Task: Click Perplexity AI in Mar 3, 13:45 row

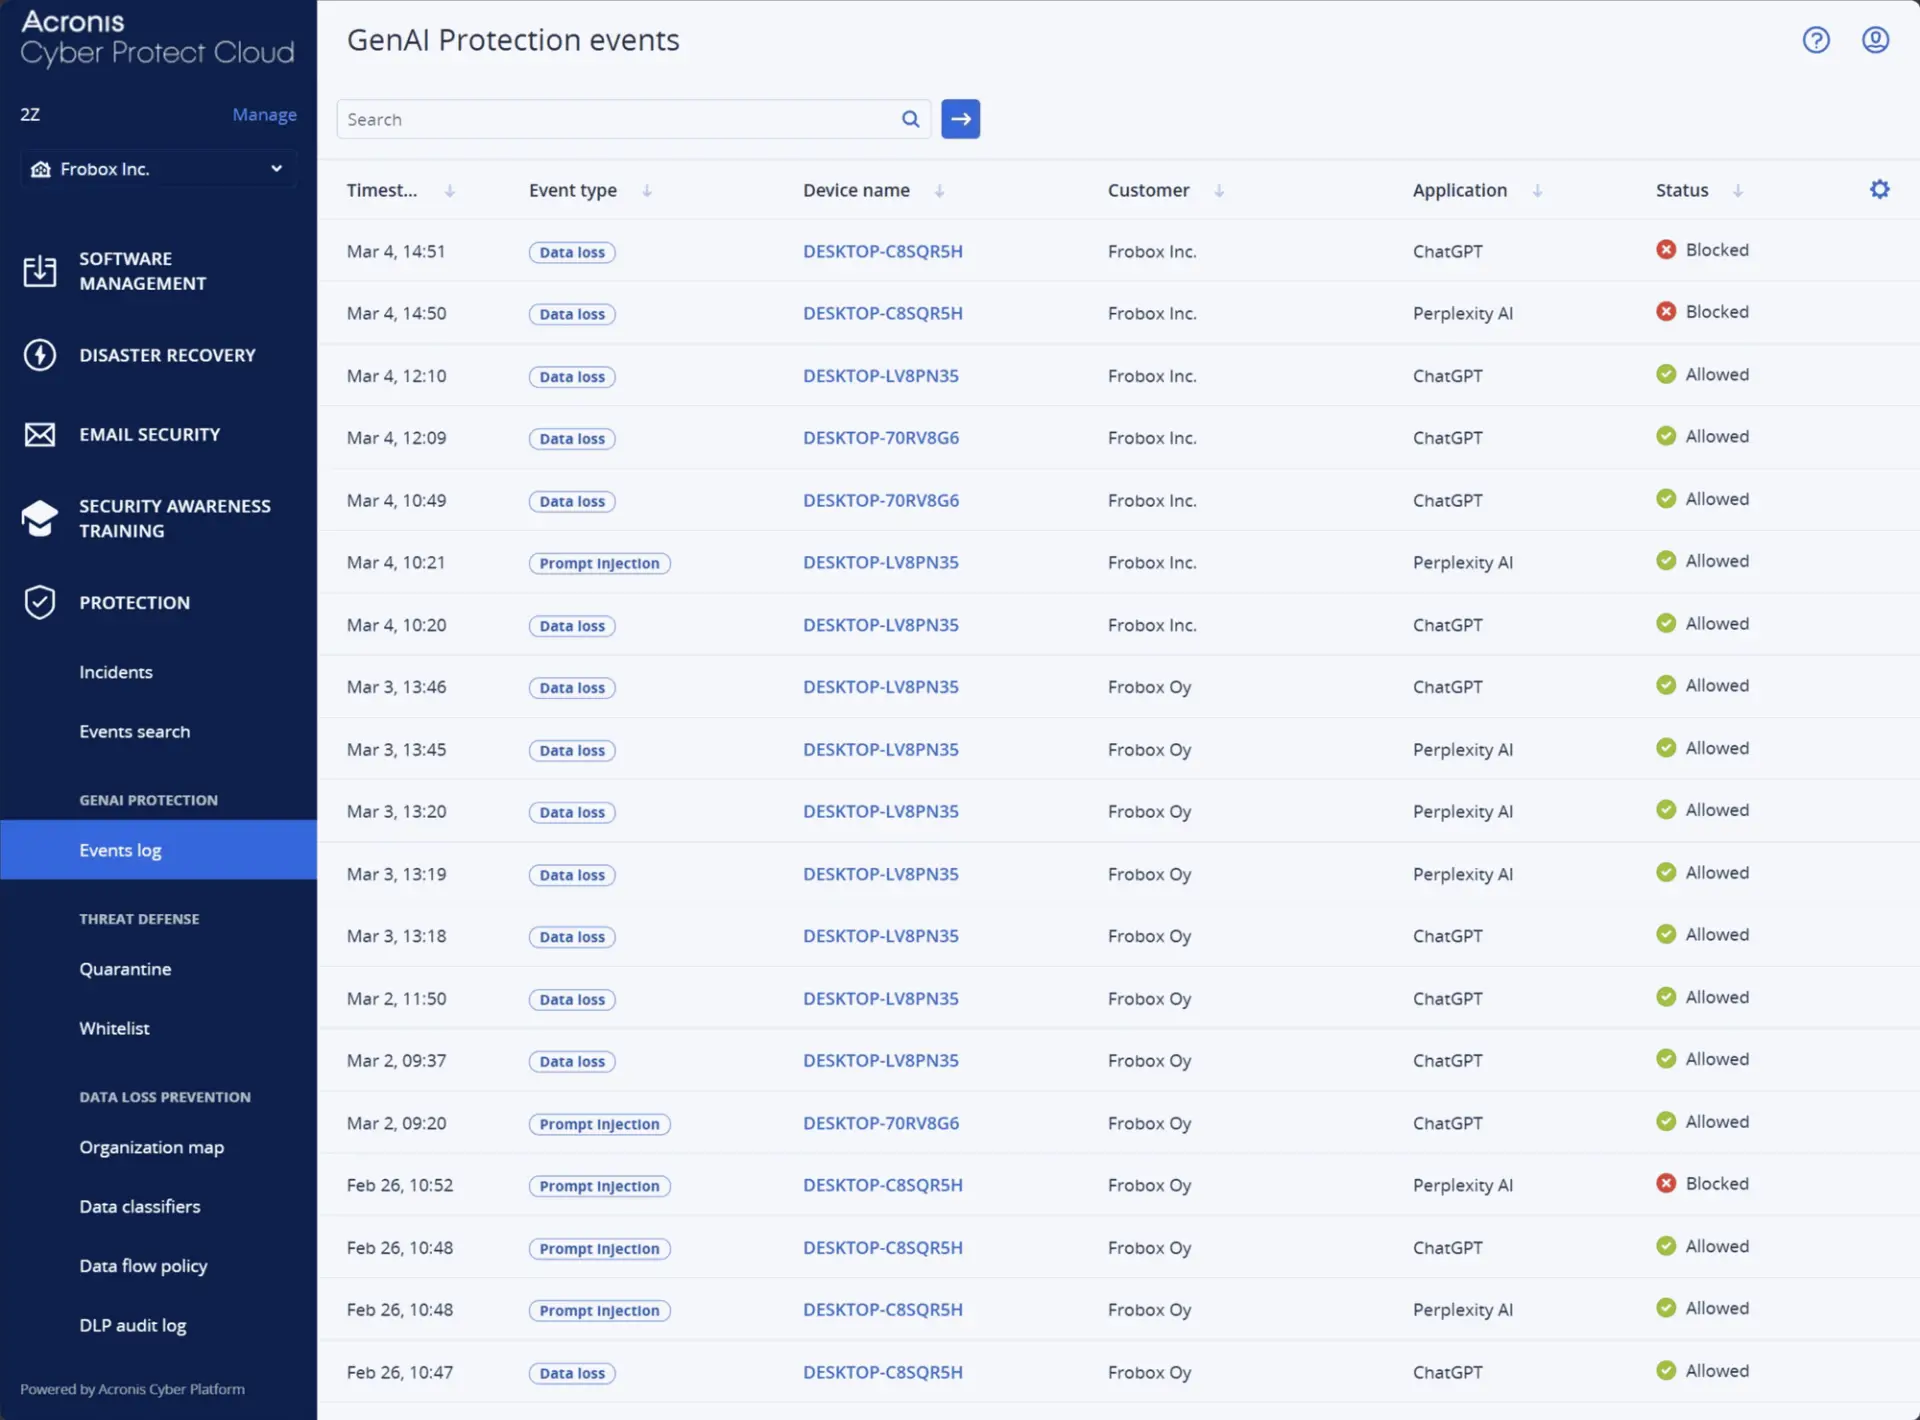Action: [x=1463, y=749]
